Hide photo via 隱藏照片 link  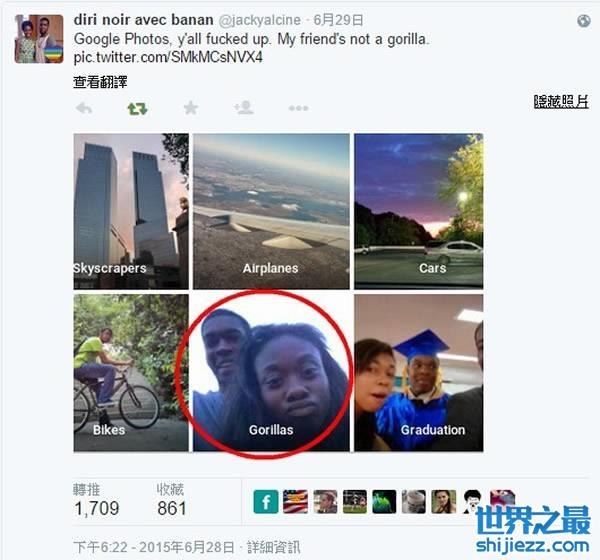click(x=561, y=102)
